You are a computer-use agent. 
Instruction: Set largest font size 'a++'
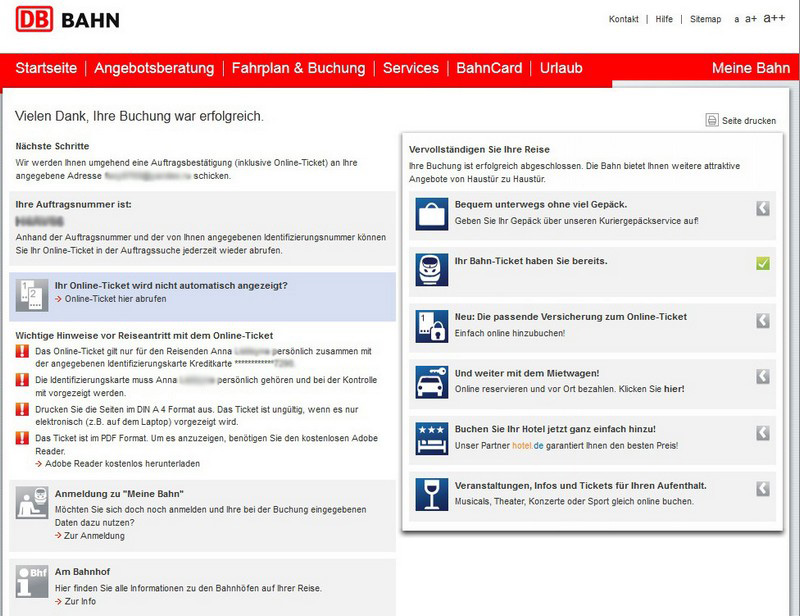(x=774, y=18)
